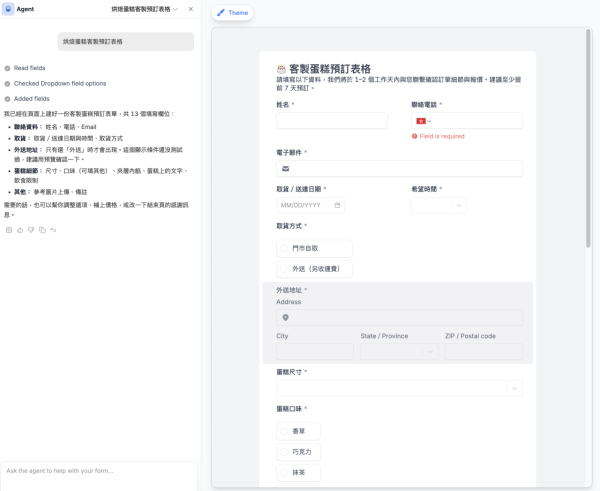600x491 pixels.
Task: Click the Added fields step checkmark icon
Action: (x=7, y=99)
